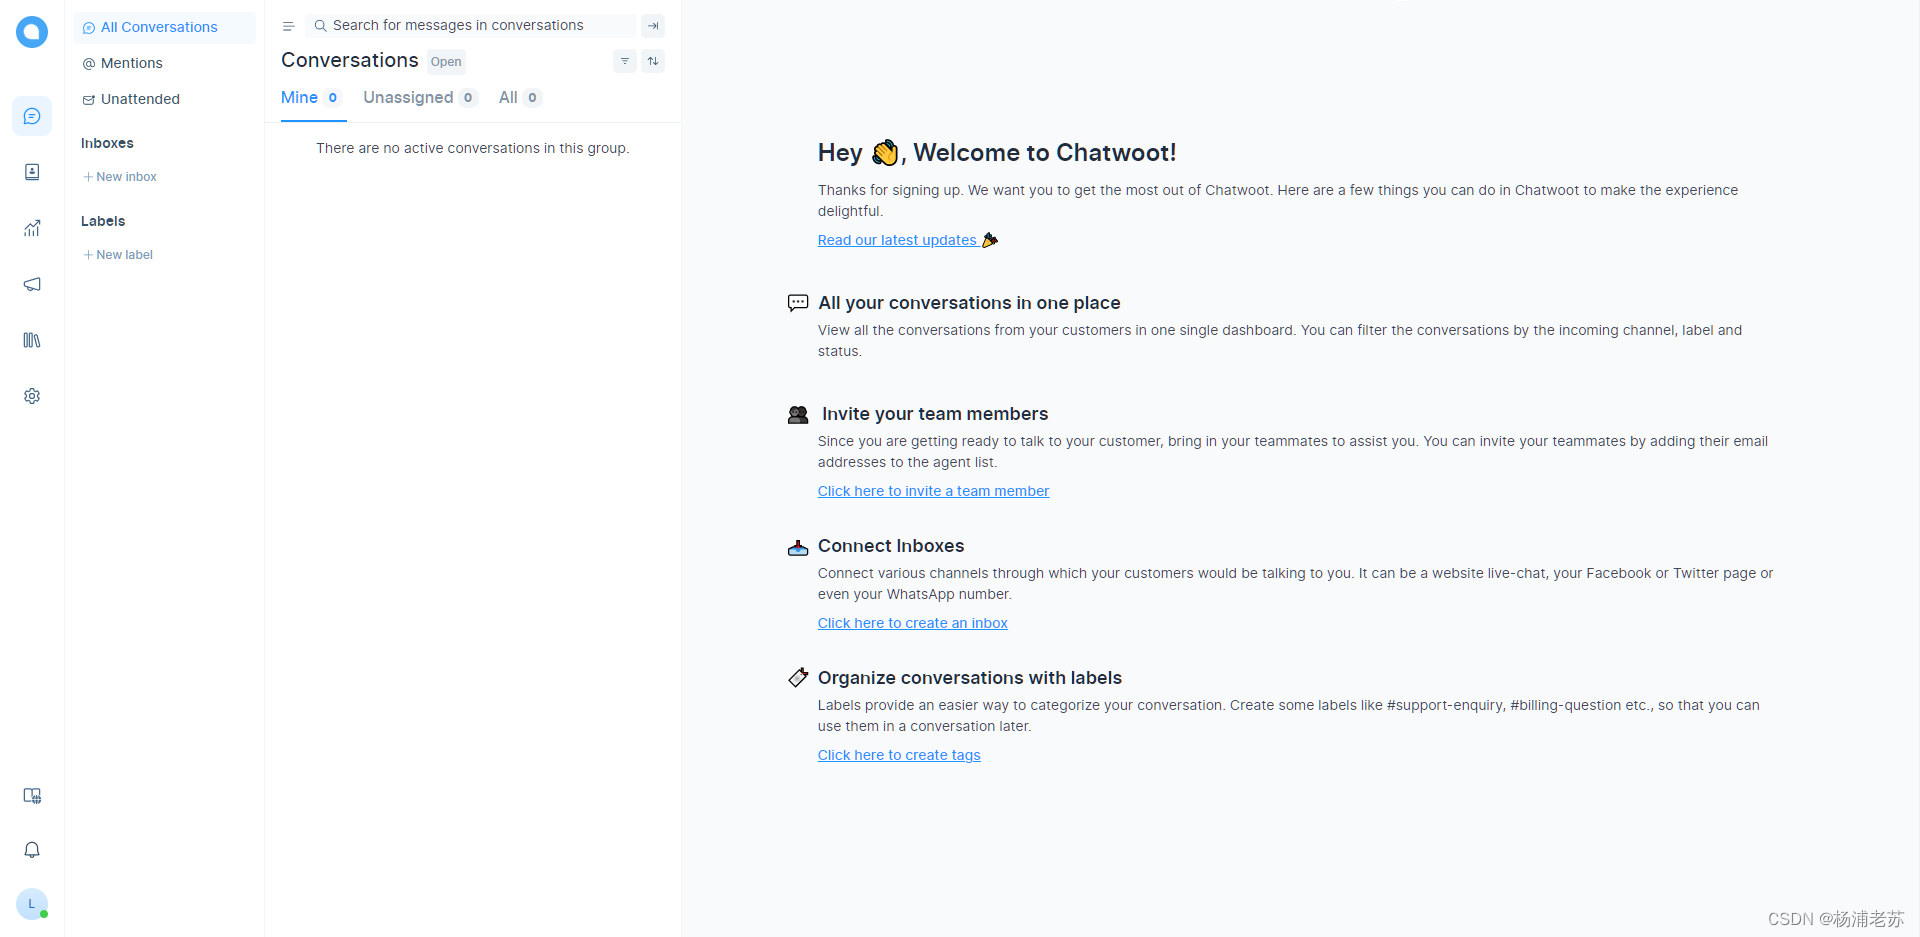The image size is (1920, 937).
Task: Open the conversation sort options icon
Action: coord(653,61)
